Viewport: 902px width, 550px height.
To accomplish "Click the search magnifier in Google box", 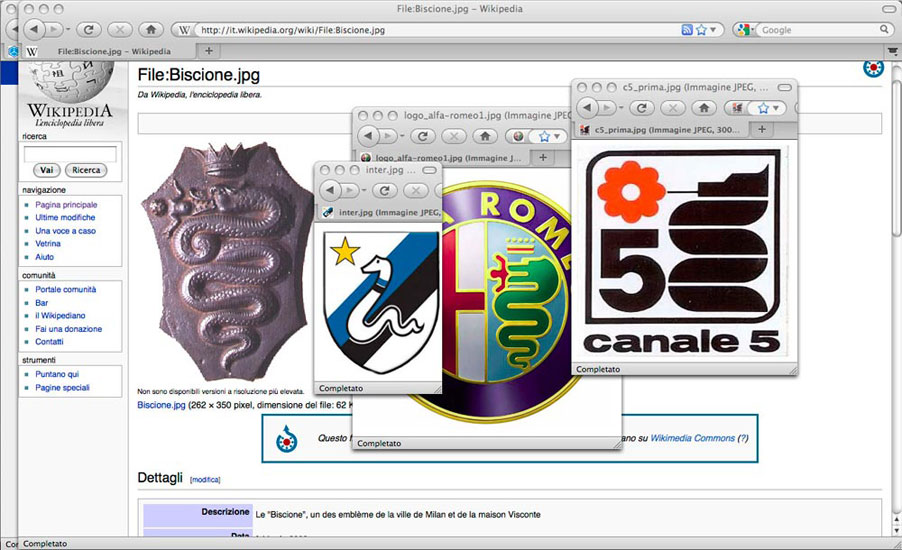I will (884, 29).
